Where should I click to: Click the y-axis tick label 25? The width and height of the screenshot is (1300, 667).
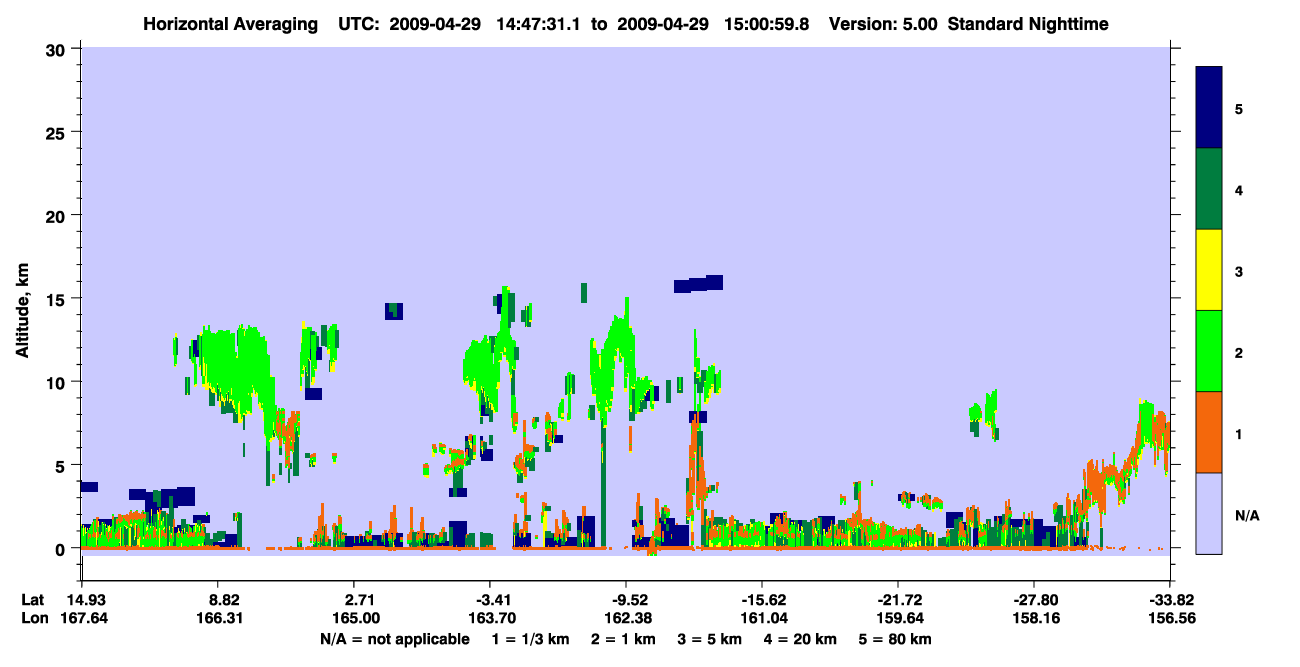57,132
